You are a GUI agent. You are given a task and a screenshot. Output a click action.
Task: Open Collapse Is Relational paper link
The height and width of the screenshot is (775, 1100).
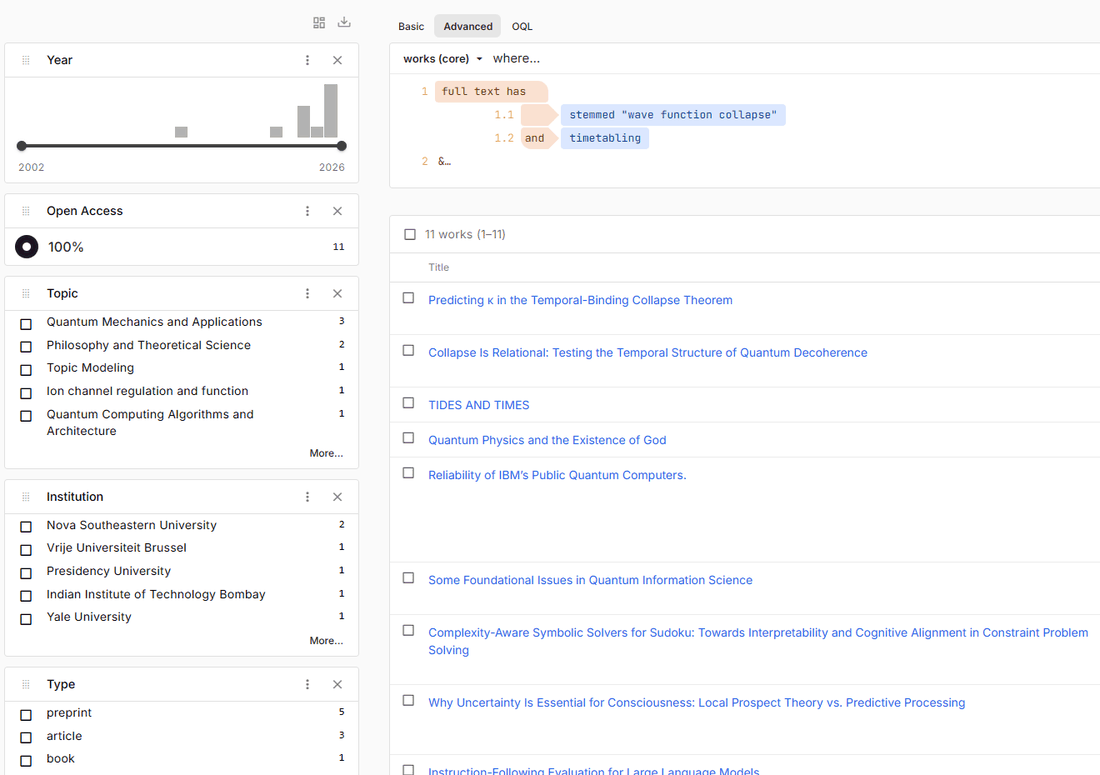click(648, 353)
